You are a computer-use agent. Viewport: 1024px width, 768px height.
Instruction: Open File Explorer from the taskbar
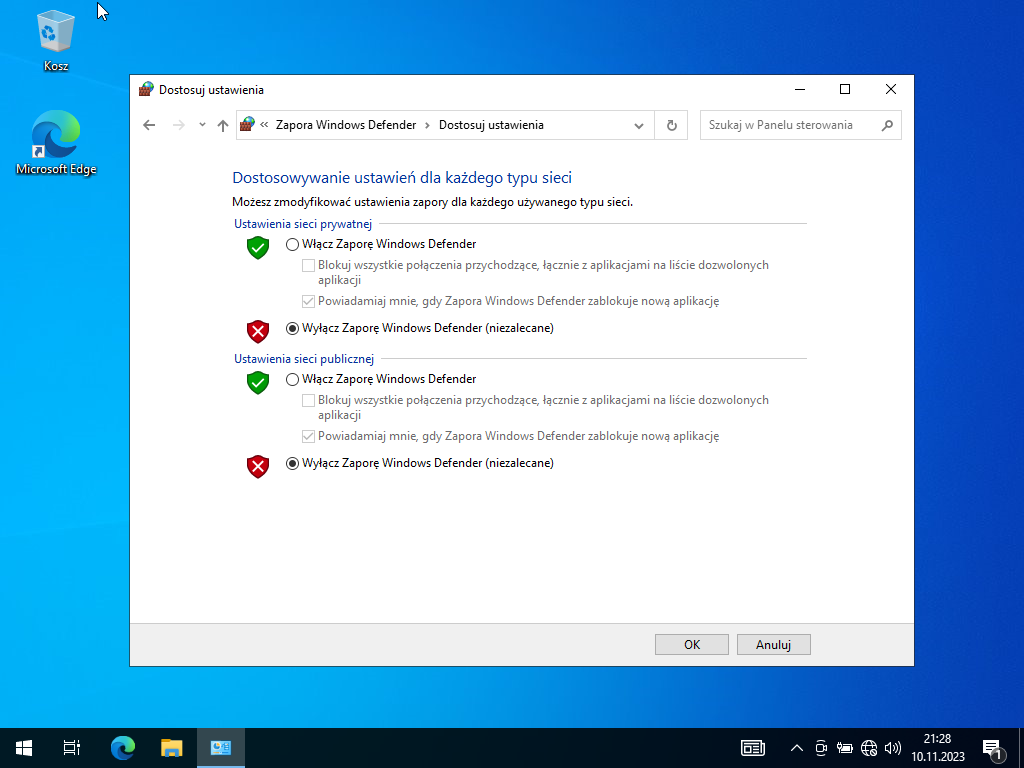pos(172,748)
